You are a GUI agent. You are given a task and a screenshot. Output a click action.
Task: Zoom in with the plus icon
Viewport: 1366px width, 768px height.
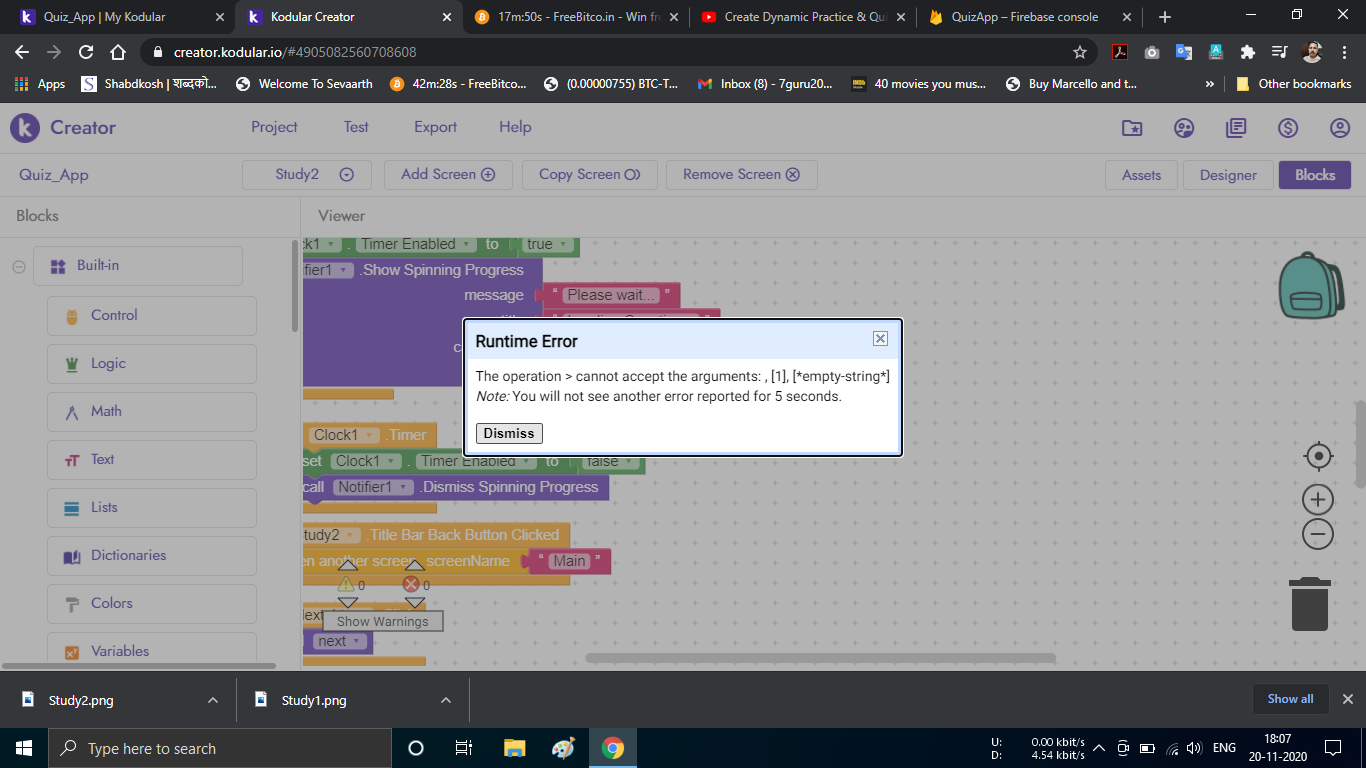tap(1318, 499)
